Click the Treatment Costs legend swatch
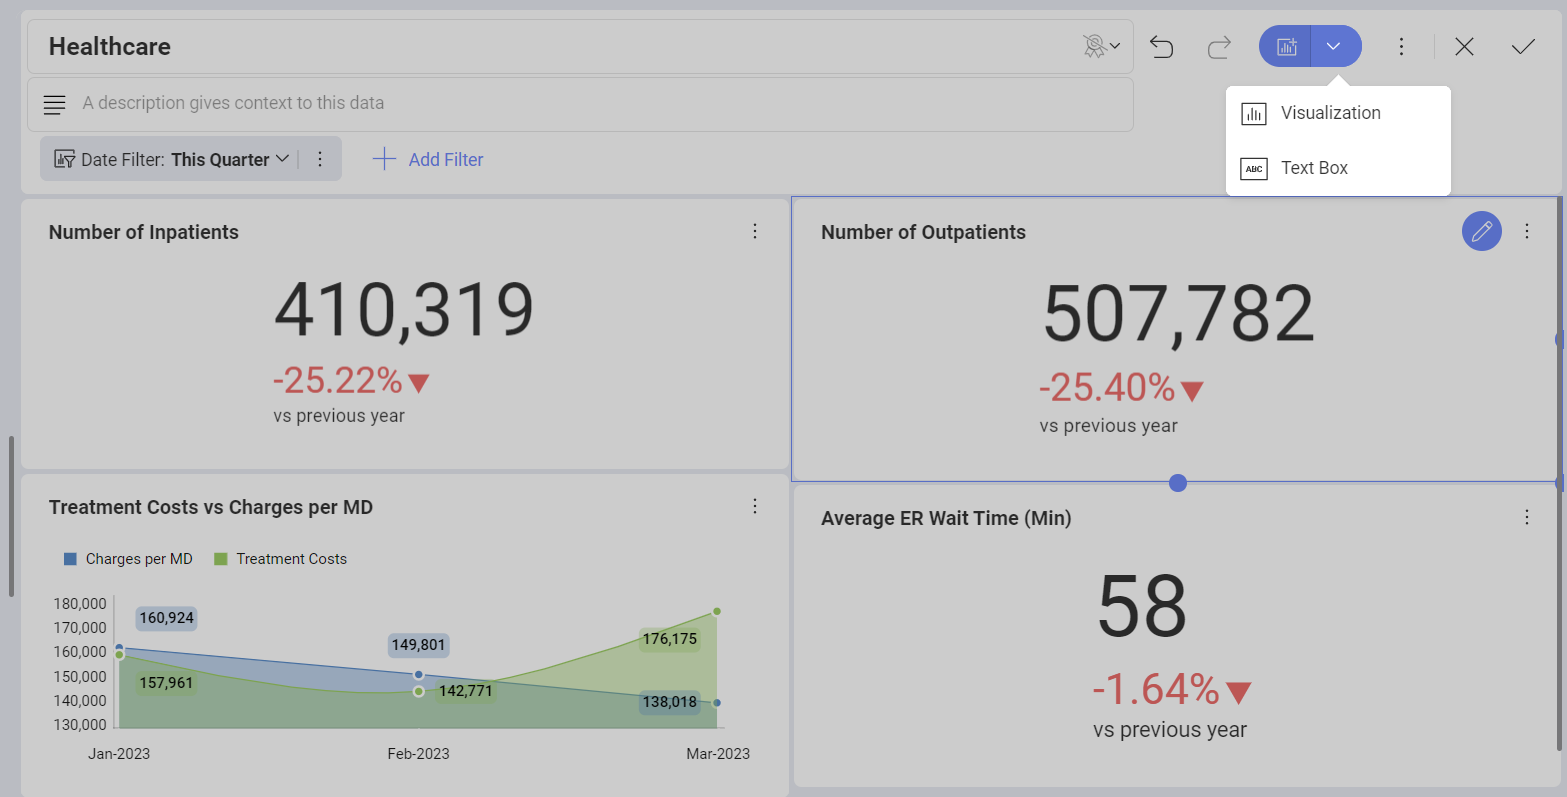Image resolution: width=1567 pixels, height=797 pixels. click(221, 559)
